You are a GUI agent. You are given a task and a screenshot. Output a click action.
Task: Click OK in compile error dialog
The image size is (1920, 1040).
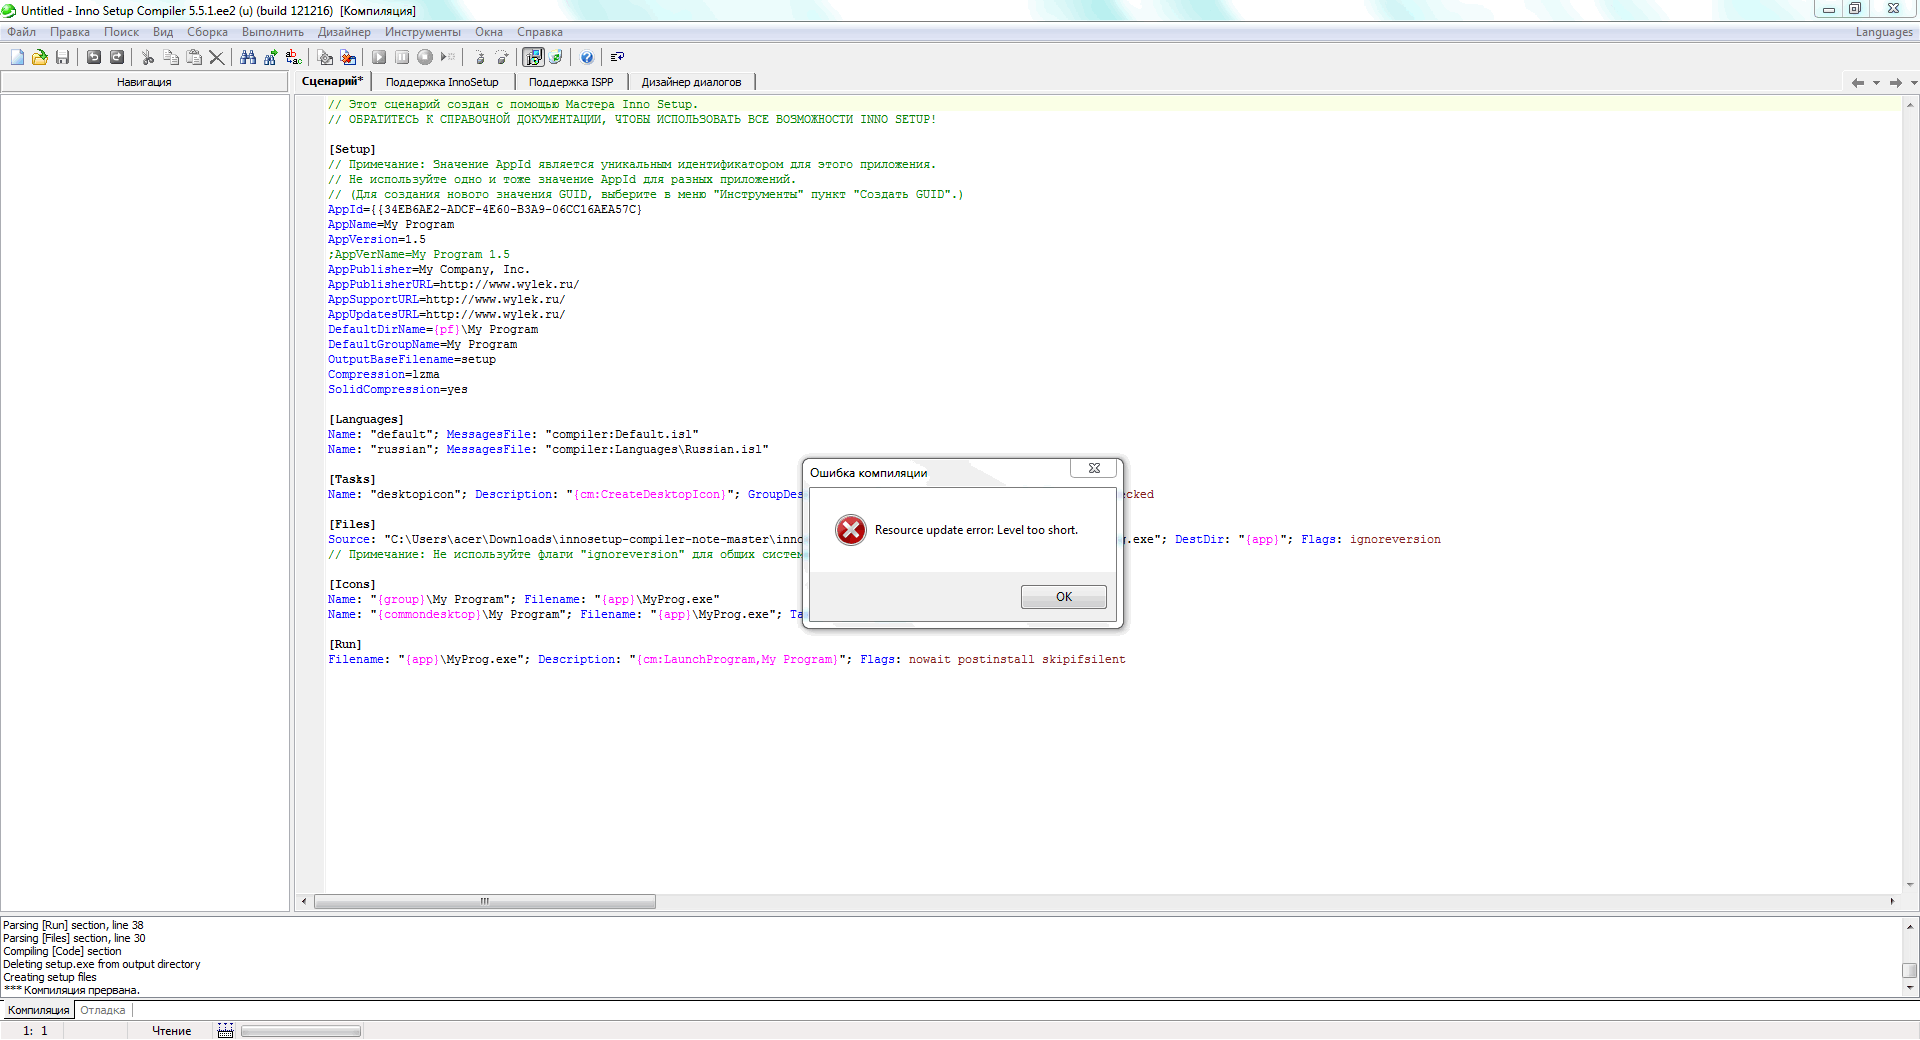click(1063, 597)
